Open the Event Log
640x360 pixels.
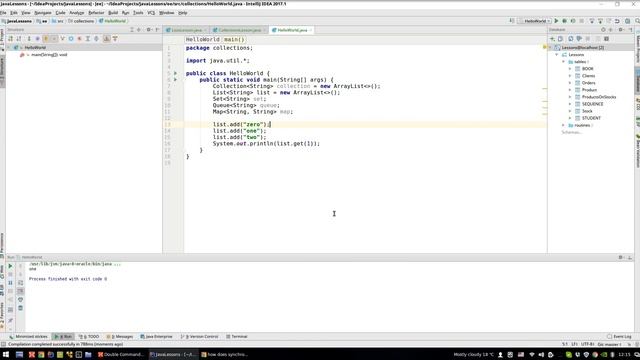[619, 337]
